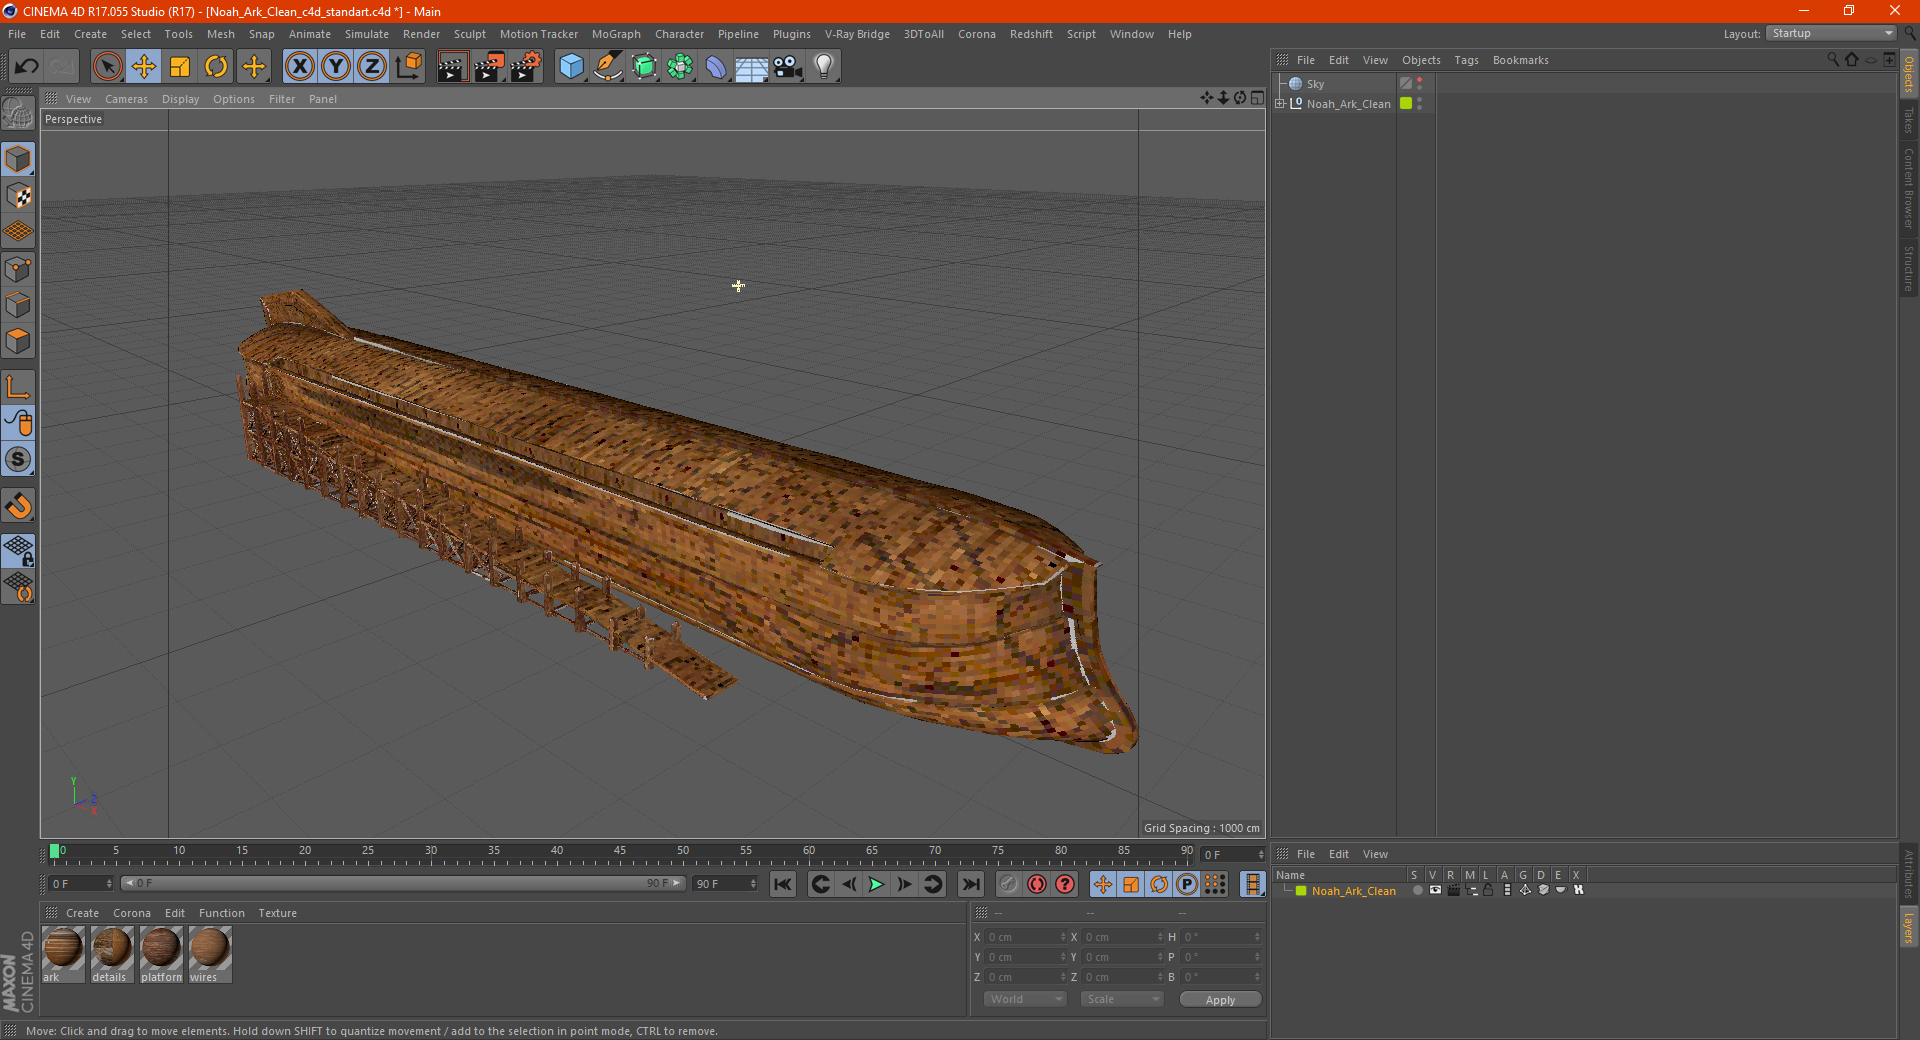Toggle Noah_Ark_Clean layer viewport visibility eye
Viewport: 1920px width, 1040px height.
pyautogui.click(x=1435, y=890)
